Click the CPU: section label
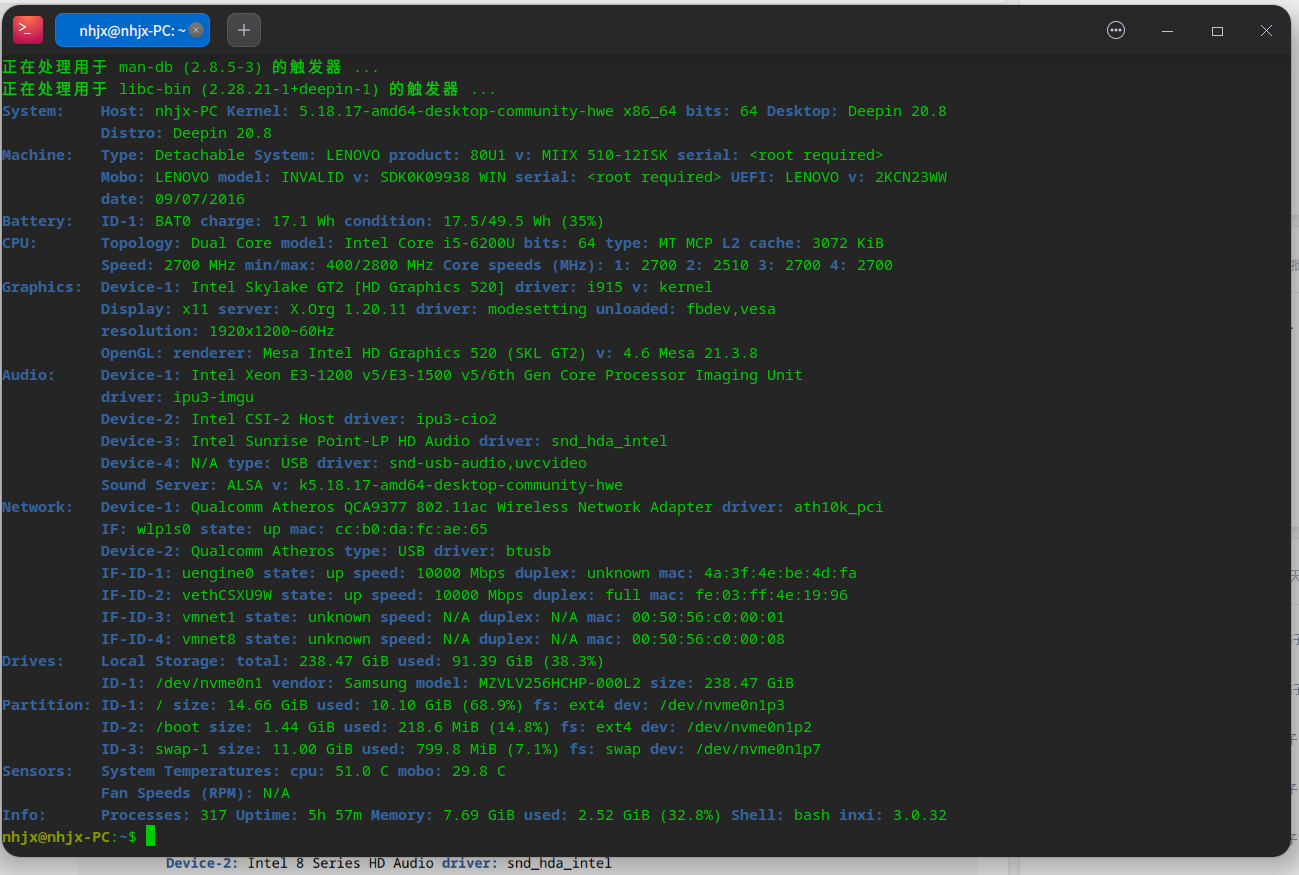Screen dimensions: 1299x875 pos(20,243)
